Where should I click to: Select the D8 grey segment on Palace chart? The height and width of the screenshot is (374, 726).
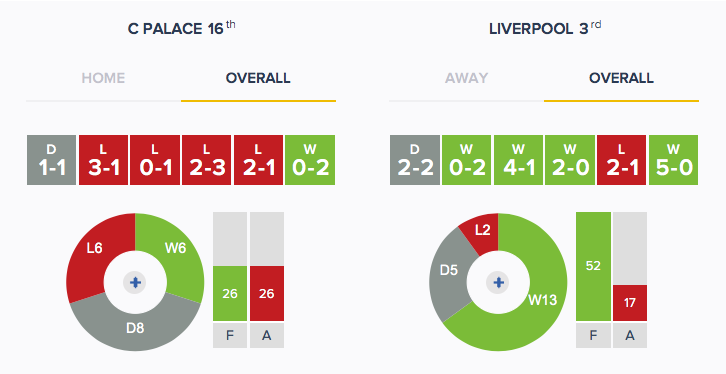(x=135, y=328)
